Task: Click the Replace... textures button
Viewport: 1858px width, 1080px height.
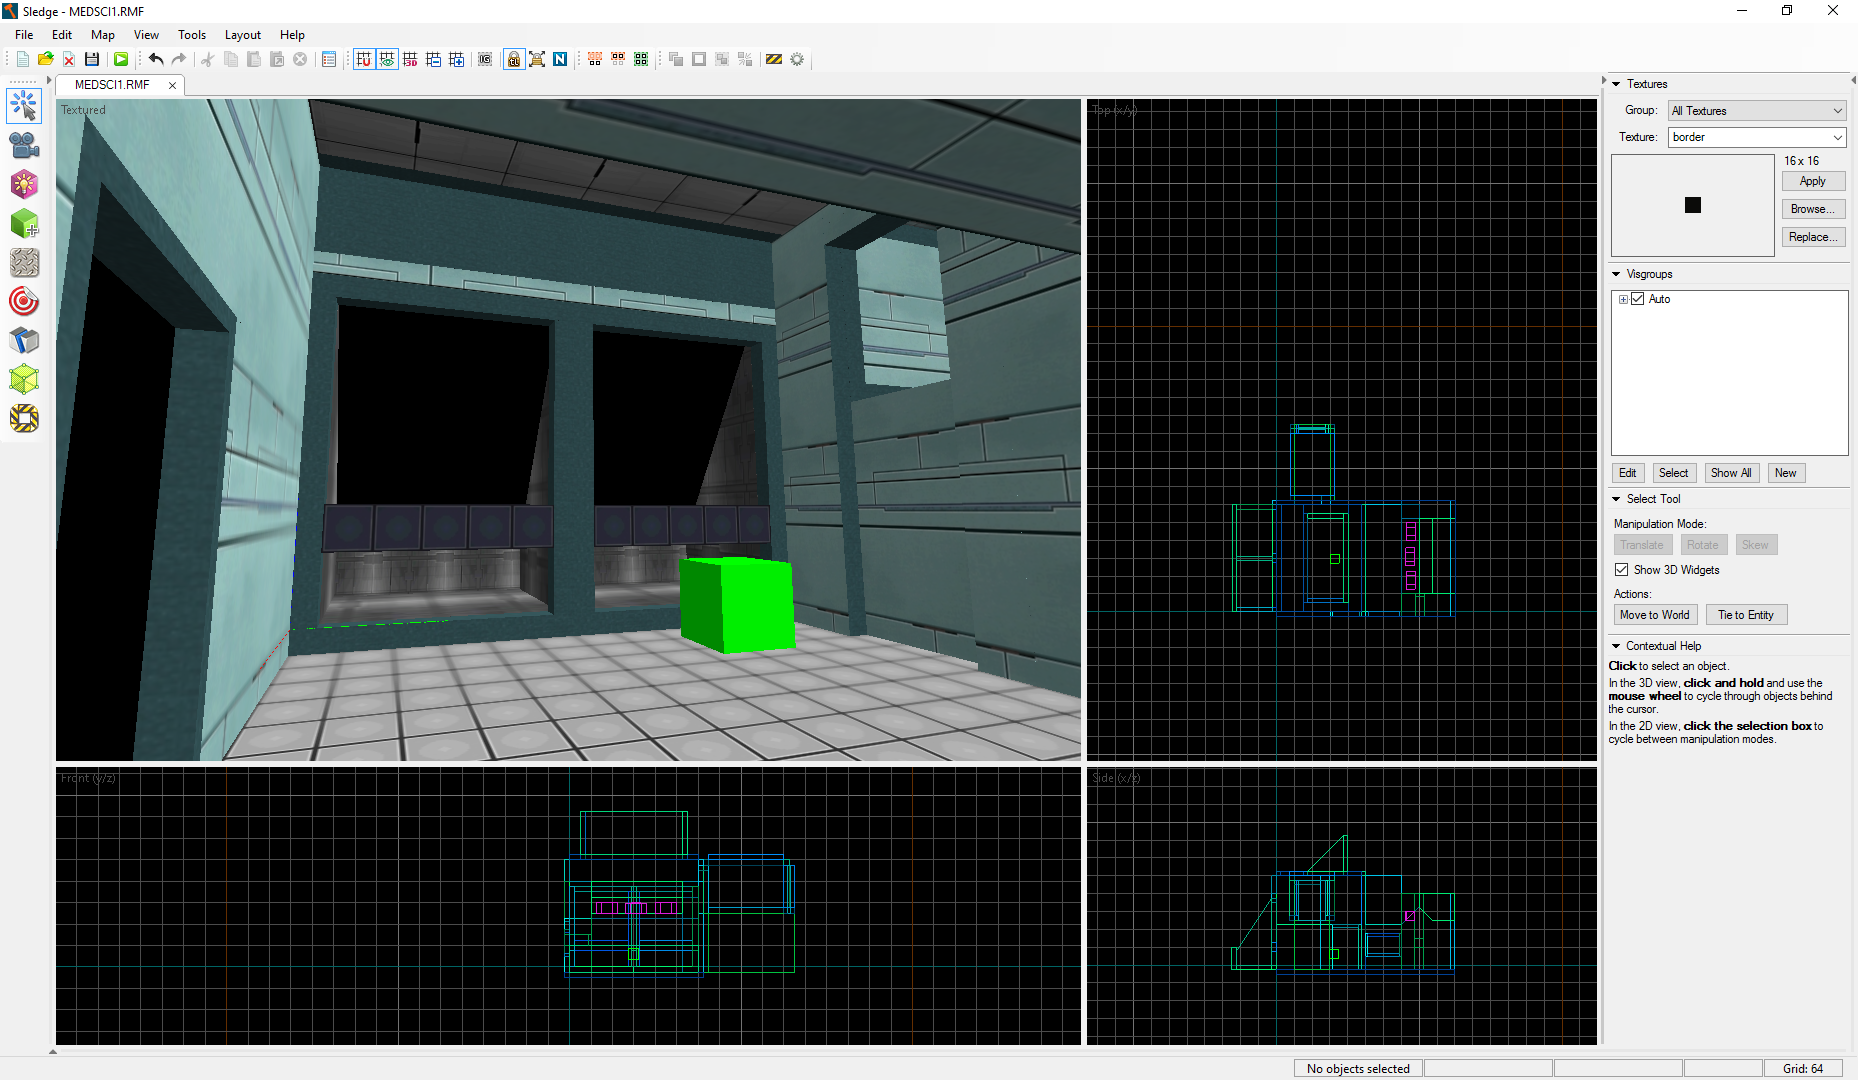Action: click(1813, 237)
